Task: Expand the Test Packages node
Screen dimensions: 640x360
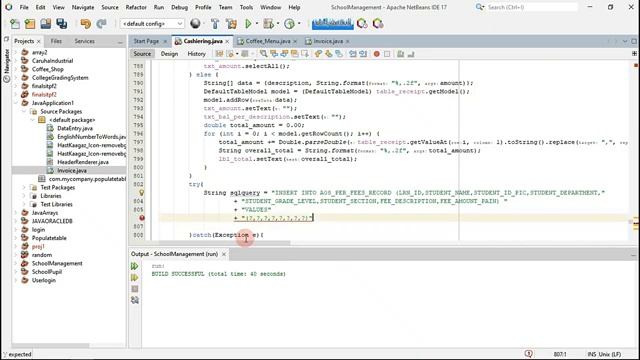Action: [x=24, y=187]
